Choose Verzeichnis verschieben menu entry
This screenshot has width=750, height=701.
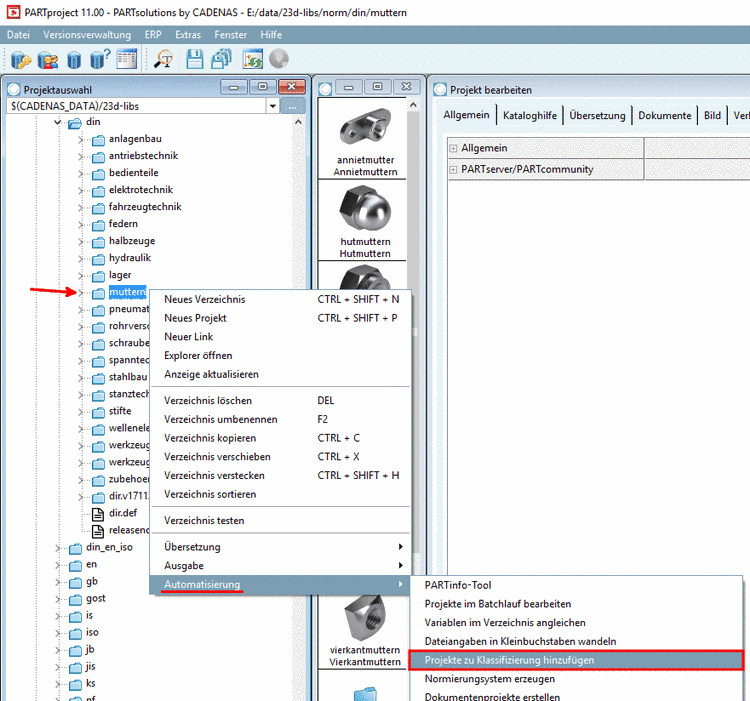(281, 456)
